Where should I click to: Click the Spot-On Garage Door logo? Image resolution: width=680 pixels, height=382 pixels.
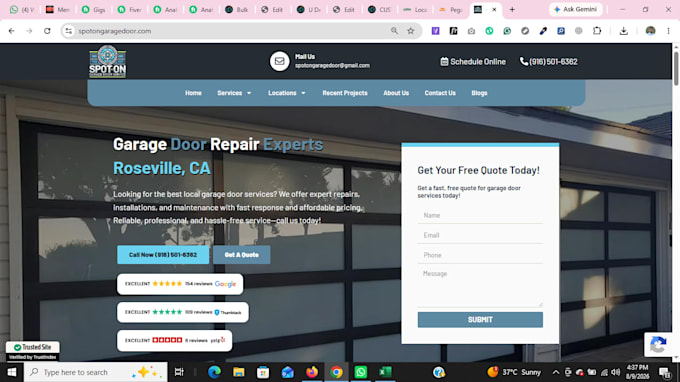click(108, 62)
